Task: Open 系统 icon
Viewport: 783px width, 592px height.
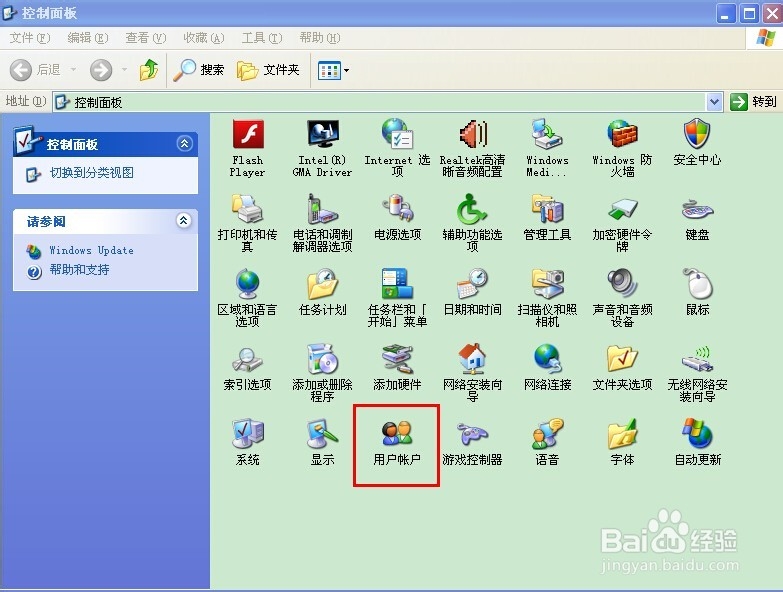Action: pyautogui.click(x=248, y=443)
